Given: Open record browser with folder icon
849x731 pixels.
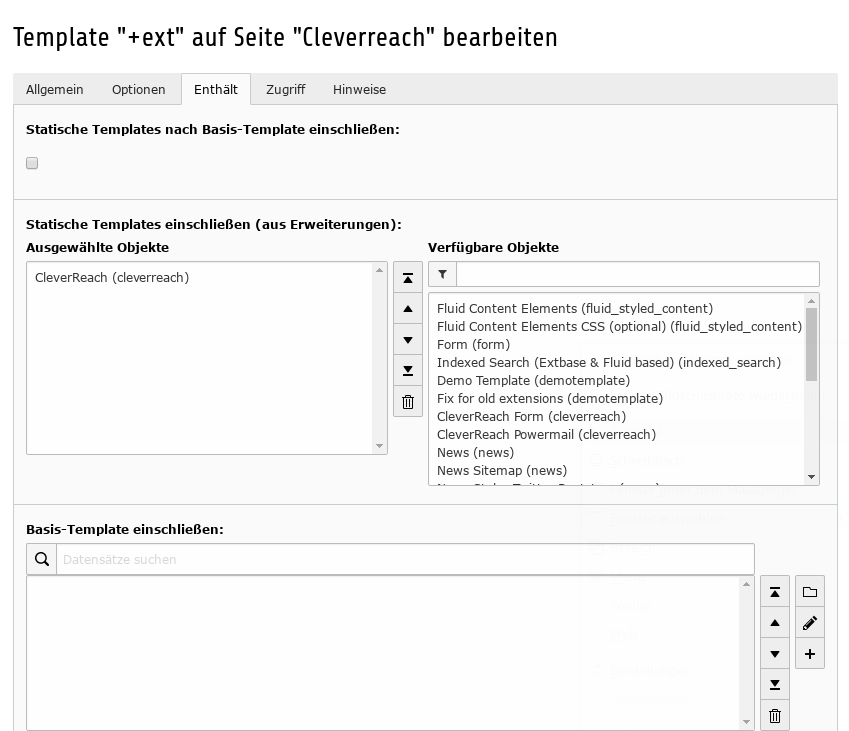Looking at the screenshot, I should (x=810, y=592).
